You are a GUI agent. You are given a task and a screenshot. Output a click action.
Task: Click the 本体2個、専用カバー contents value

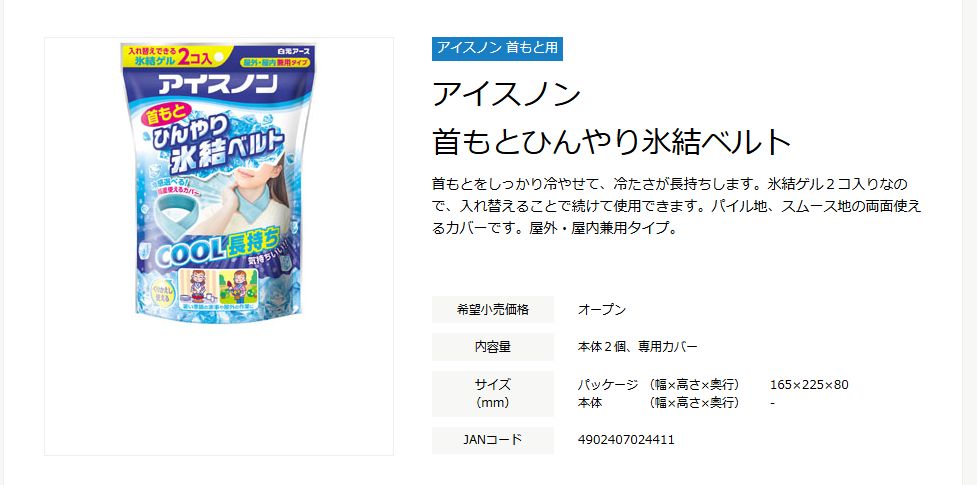tap(637, 347)
